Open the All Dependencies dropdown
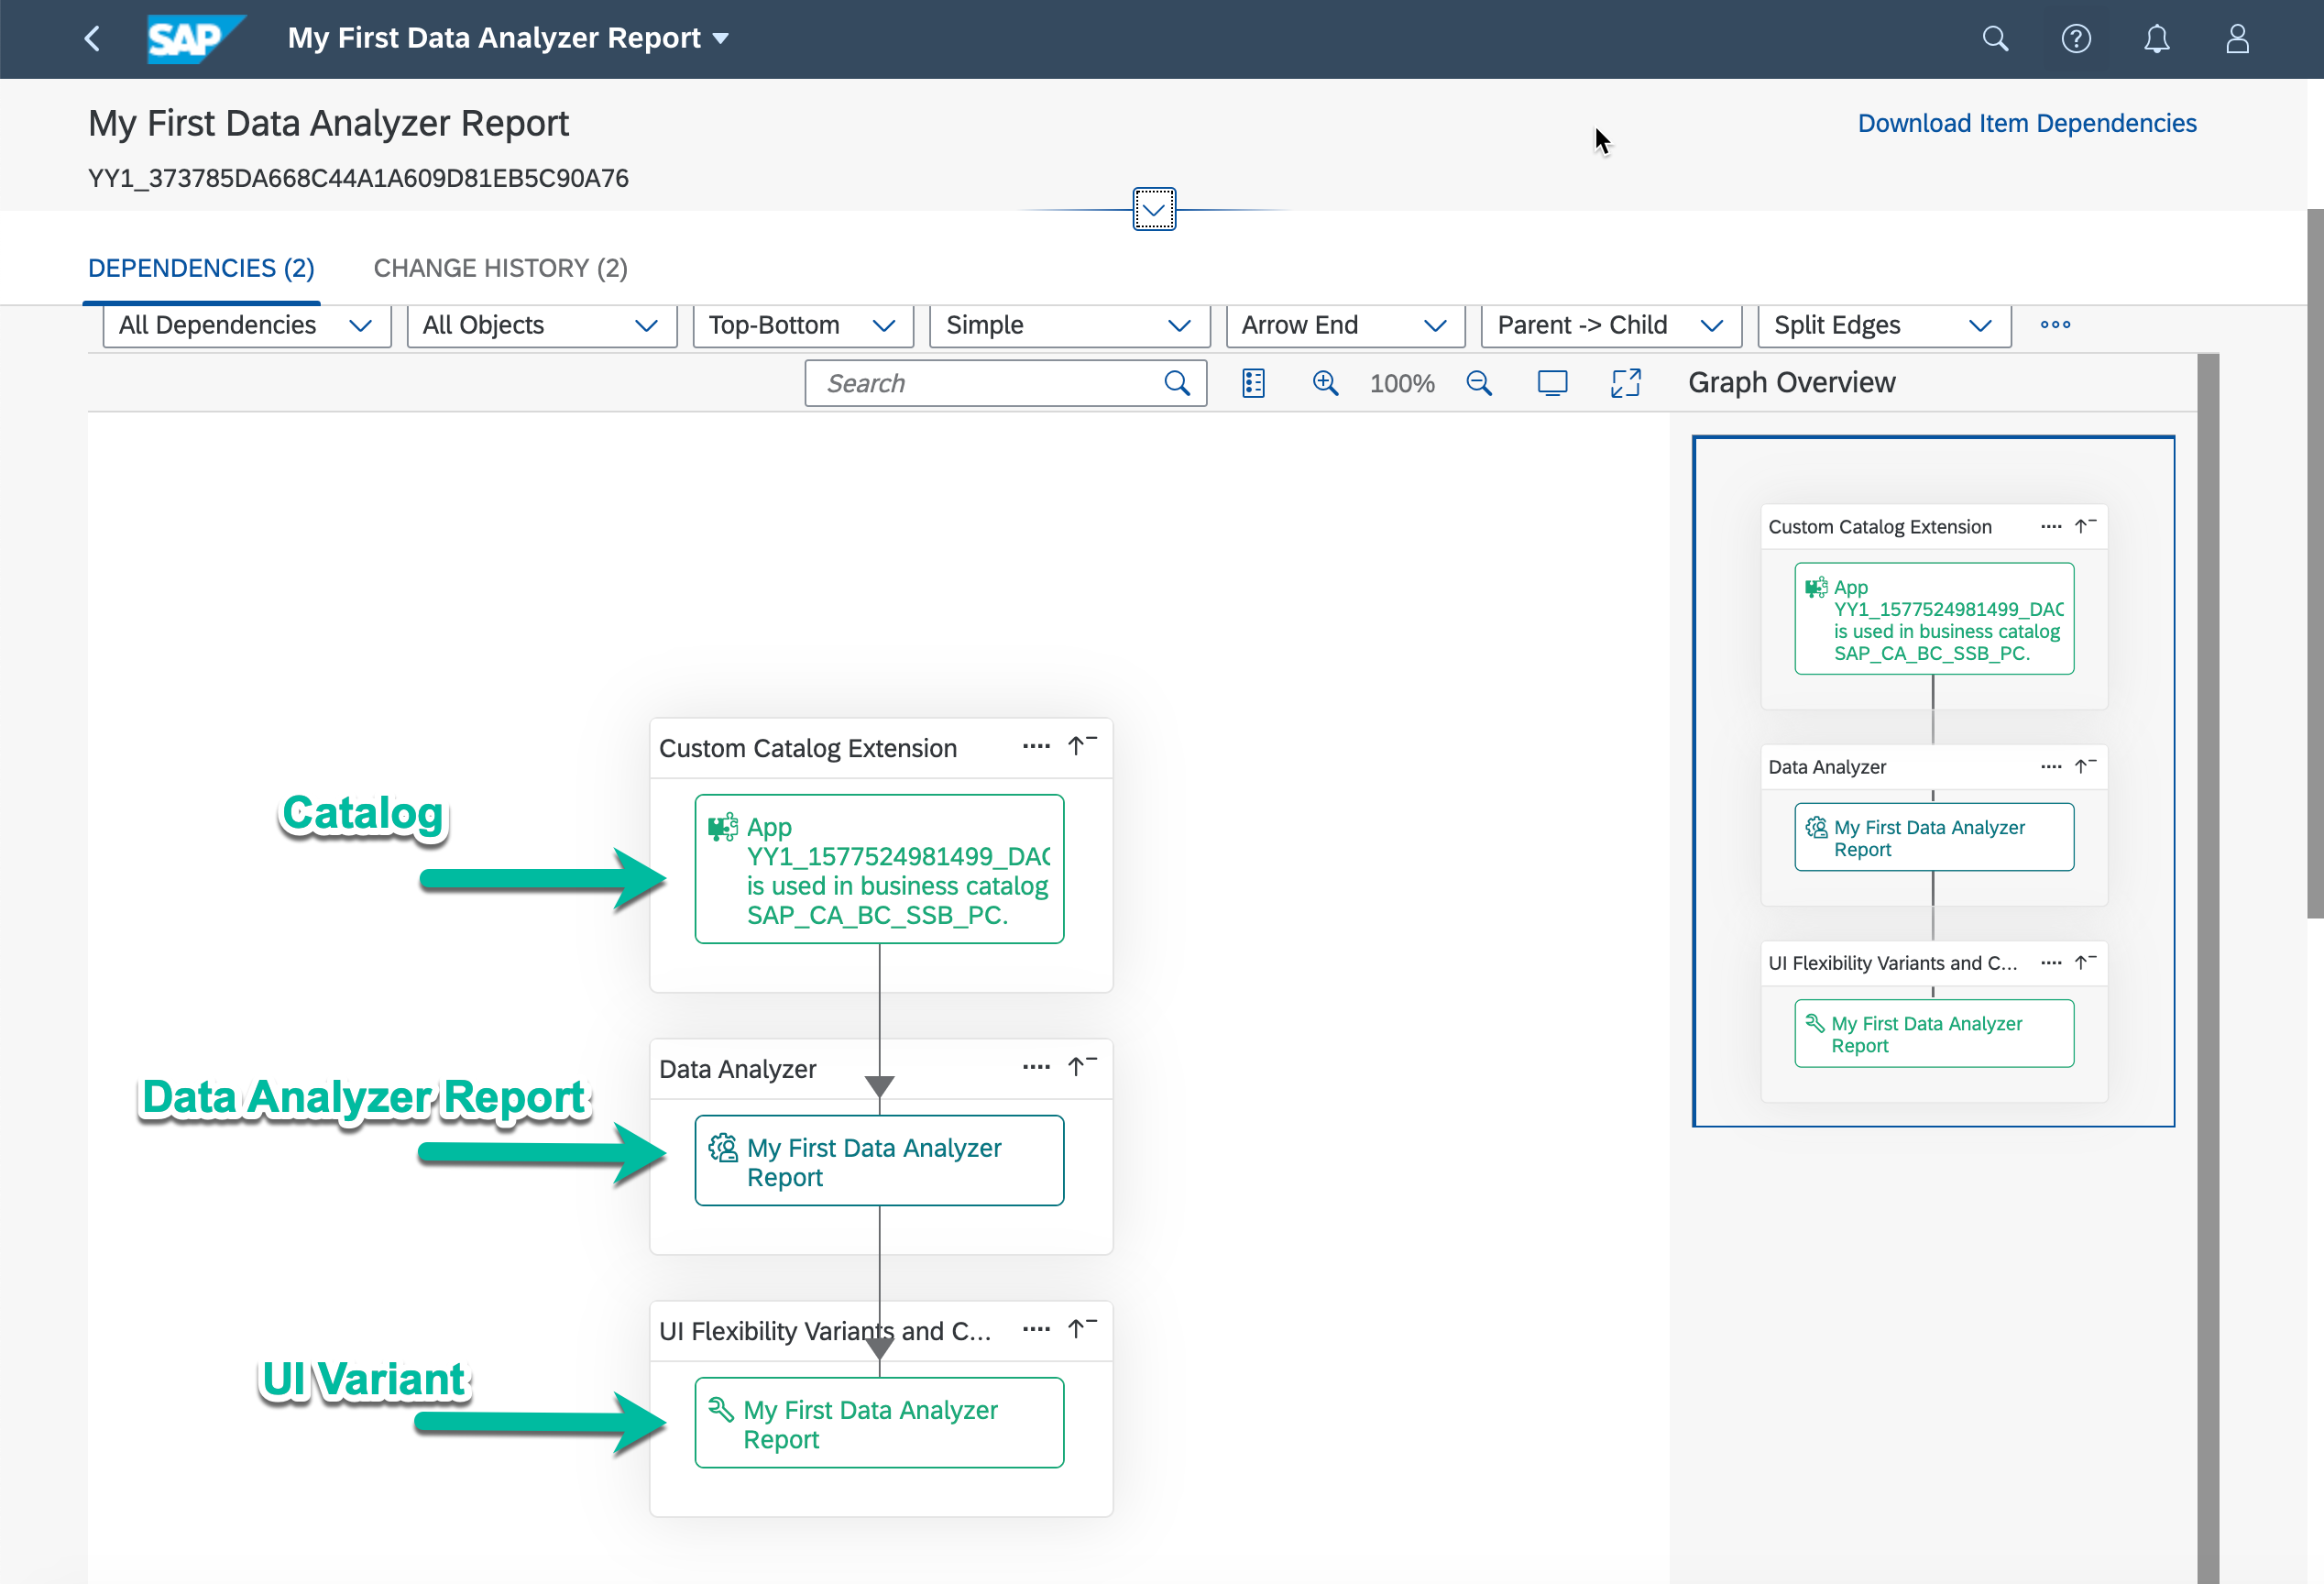 pos(246,326)
